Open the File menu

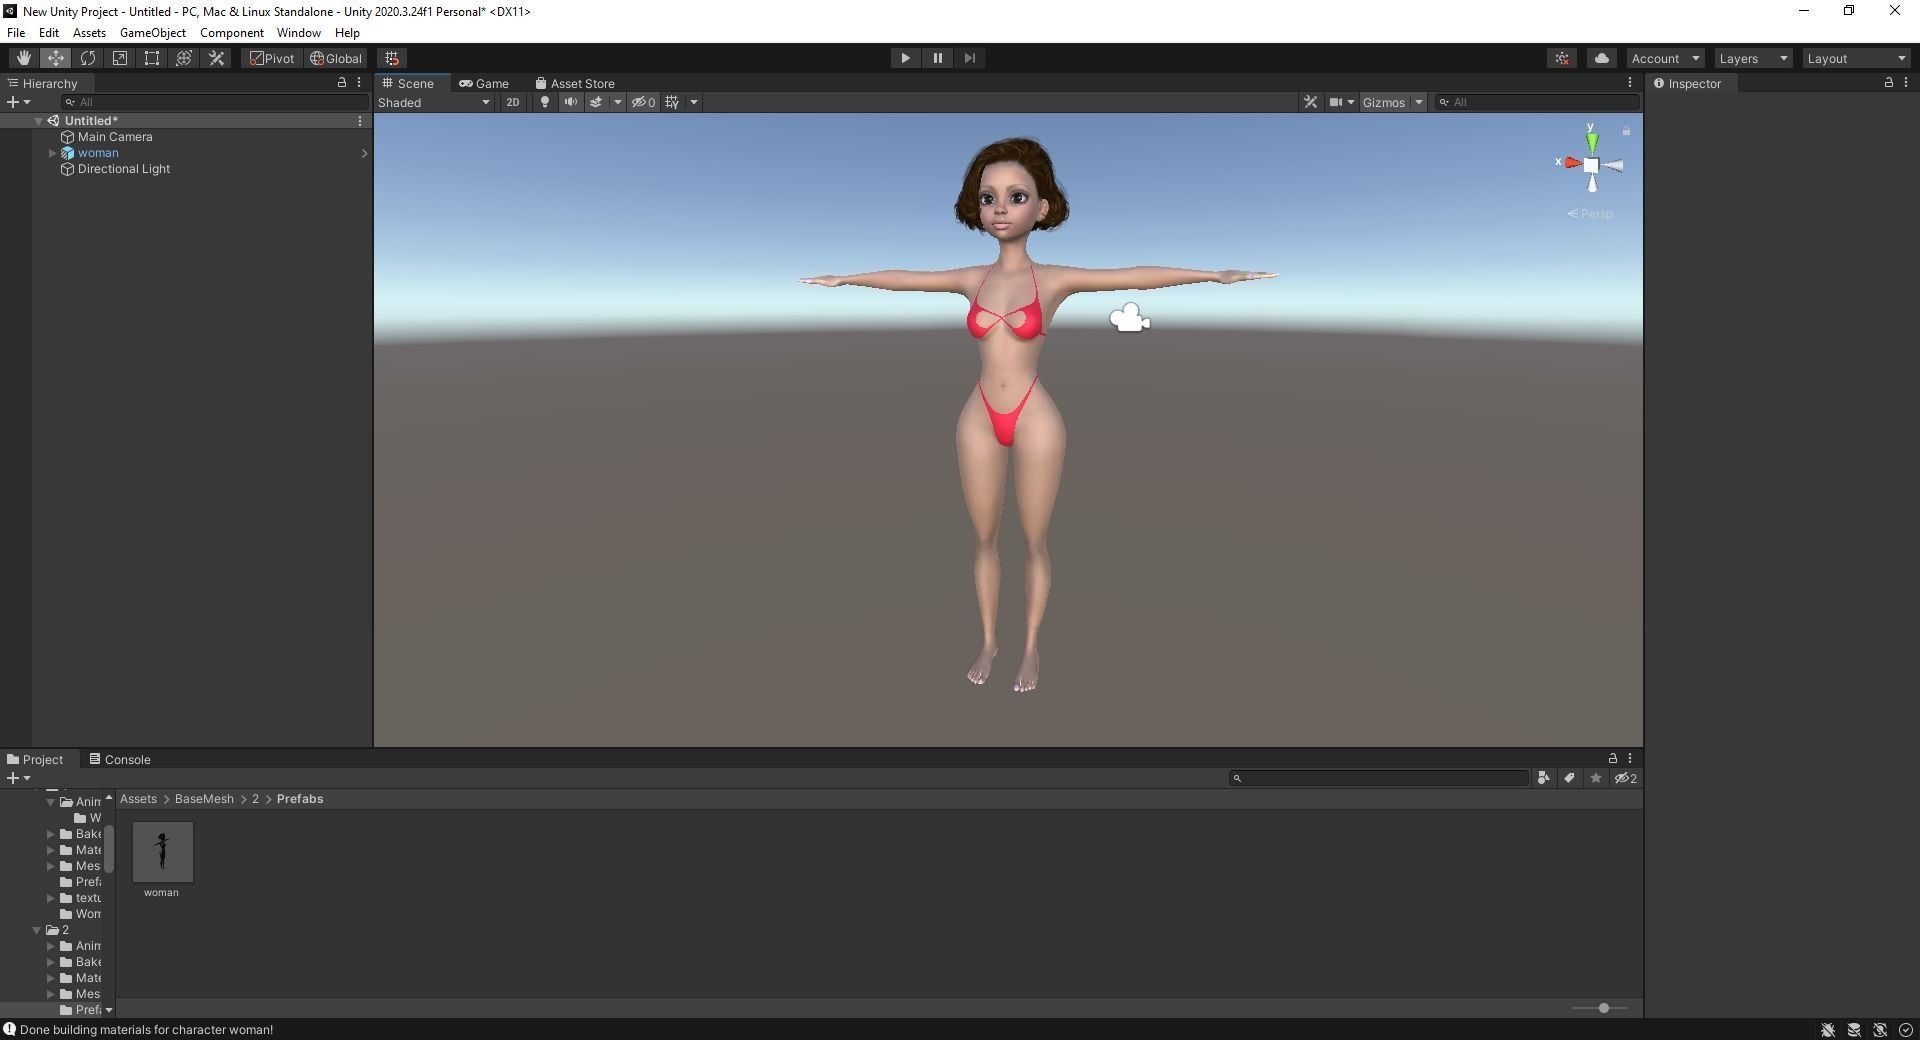16,33
